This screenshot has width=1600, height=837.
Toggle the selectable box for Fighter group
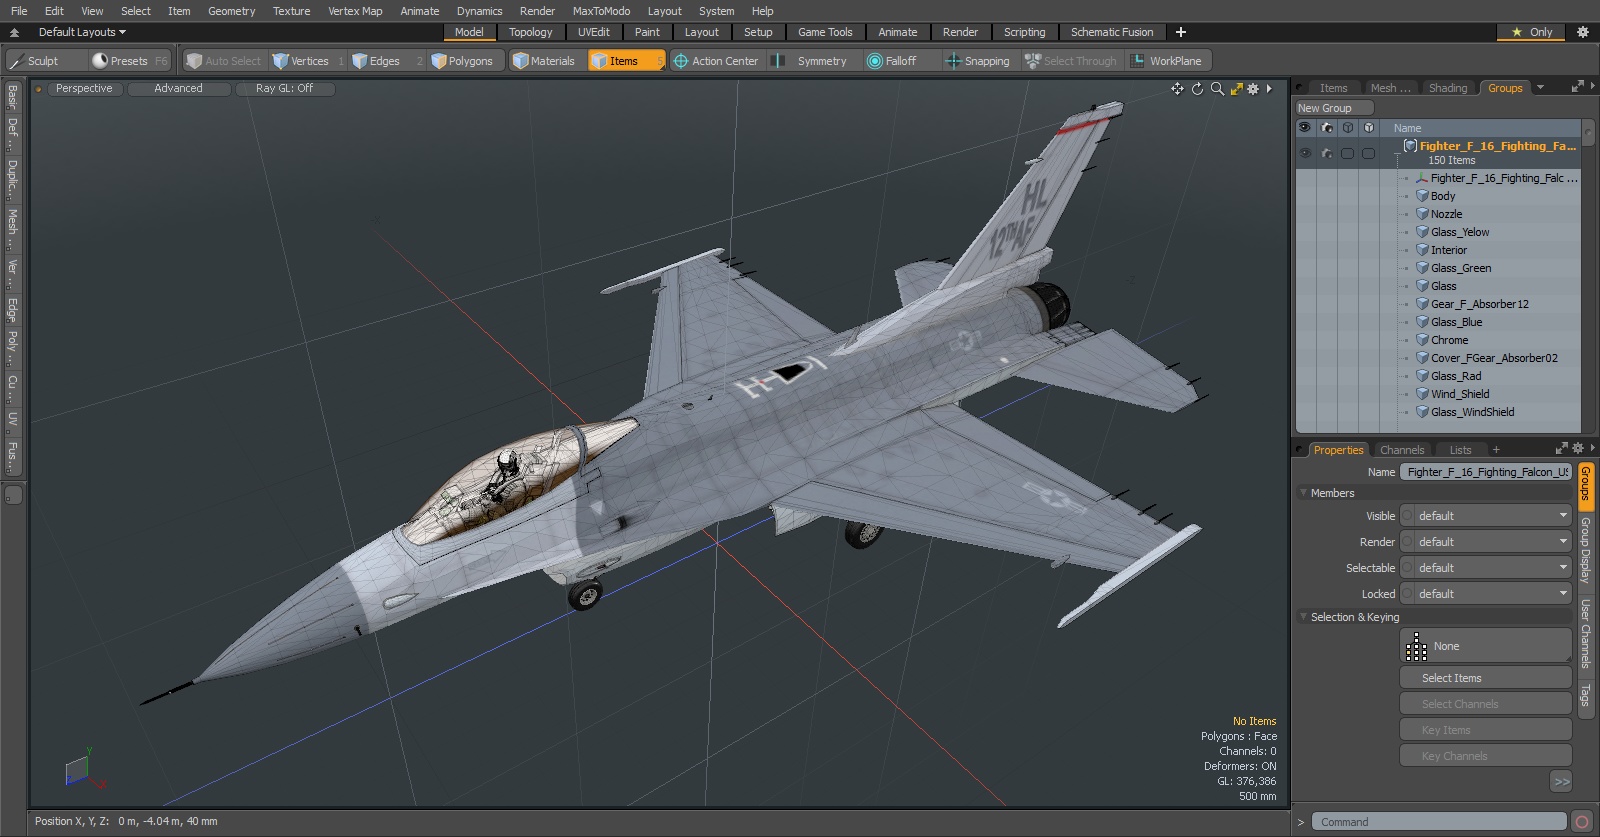(1347, 153)
